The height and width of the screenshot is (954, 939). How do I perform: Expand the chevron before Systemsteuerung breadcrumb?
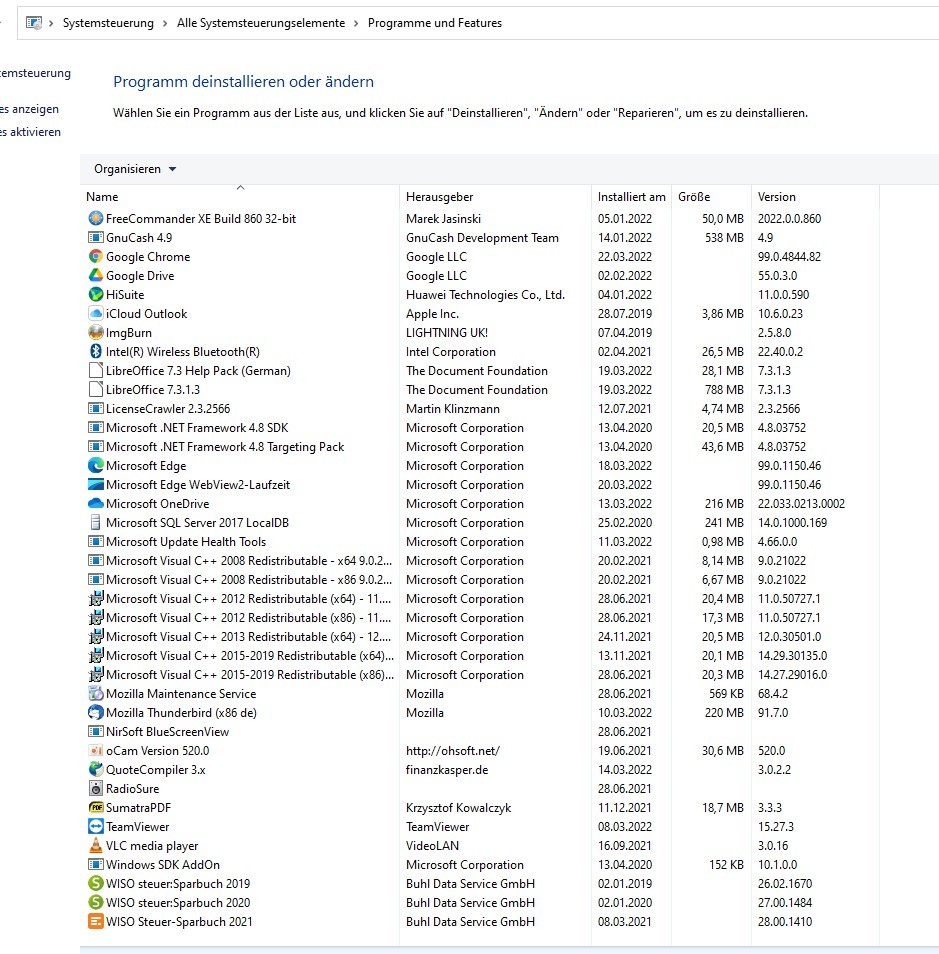[x=51, y=23]
